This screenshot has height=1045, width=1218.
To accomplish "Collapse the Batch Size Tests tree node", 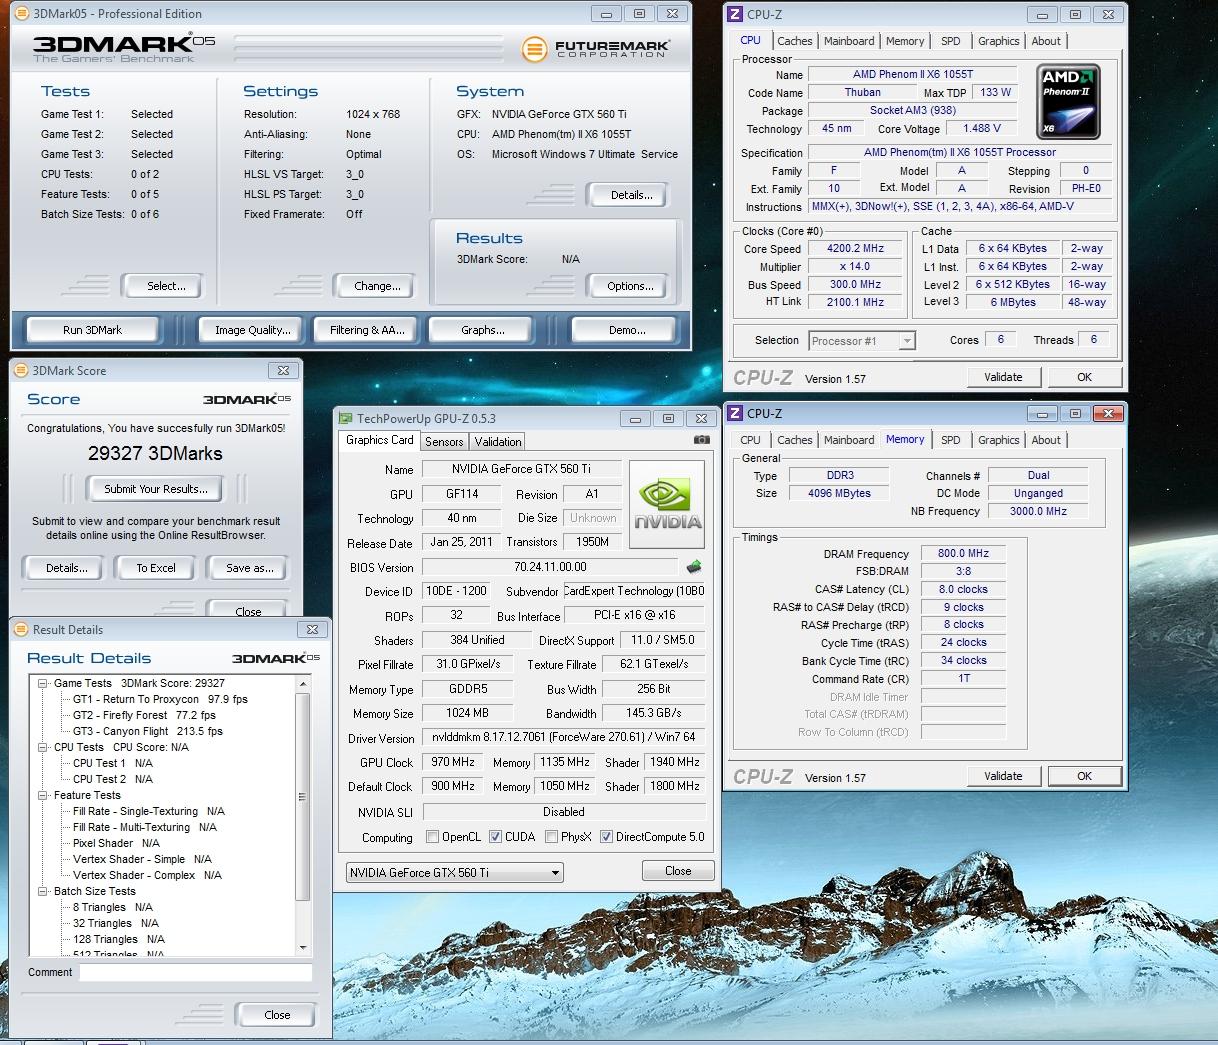I will [43, 891].
